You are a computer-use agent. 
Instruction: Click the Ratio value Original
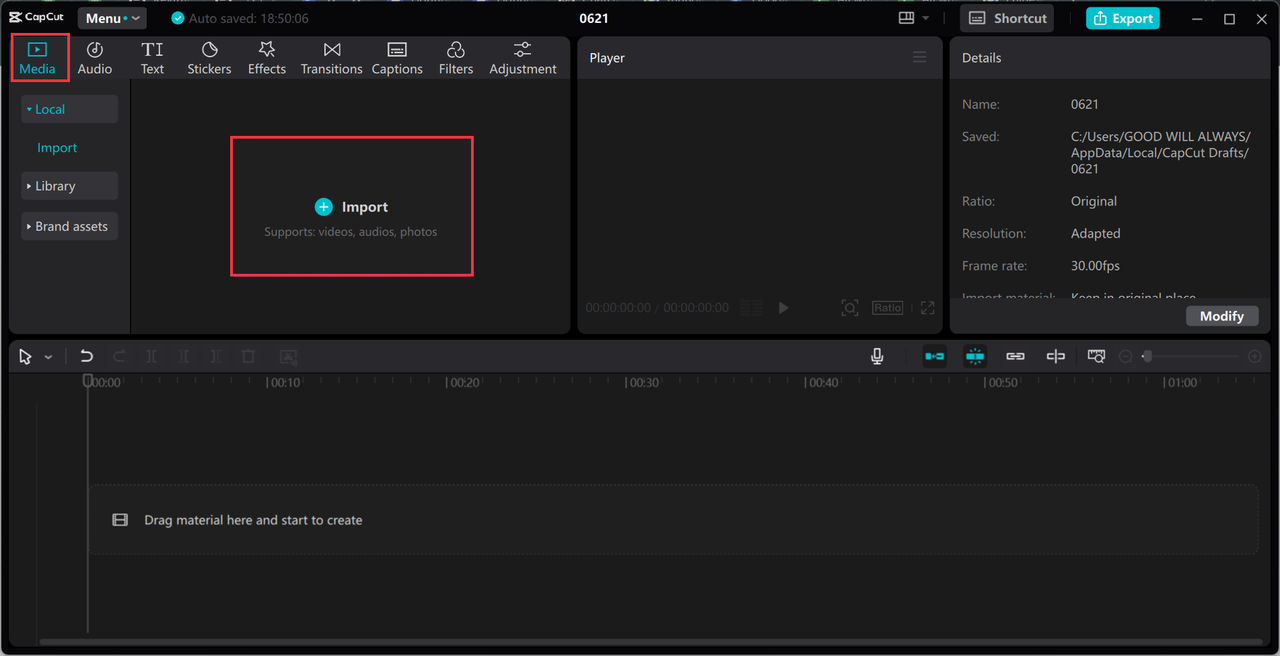(x=1094, y=201)
